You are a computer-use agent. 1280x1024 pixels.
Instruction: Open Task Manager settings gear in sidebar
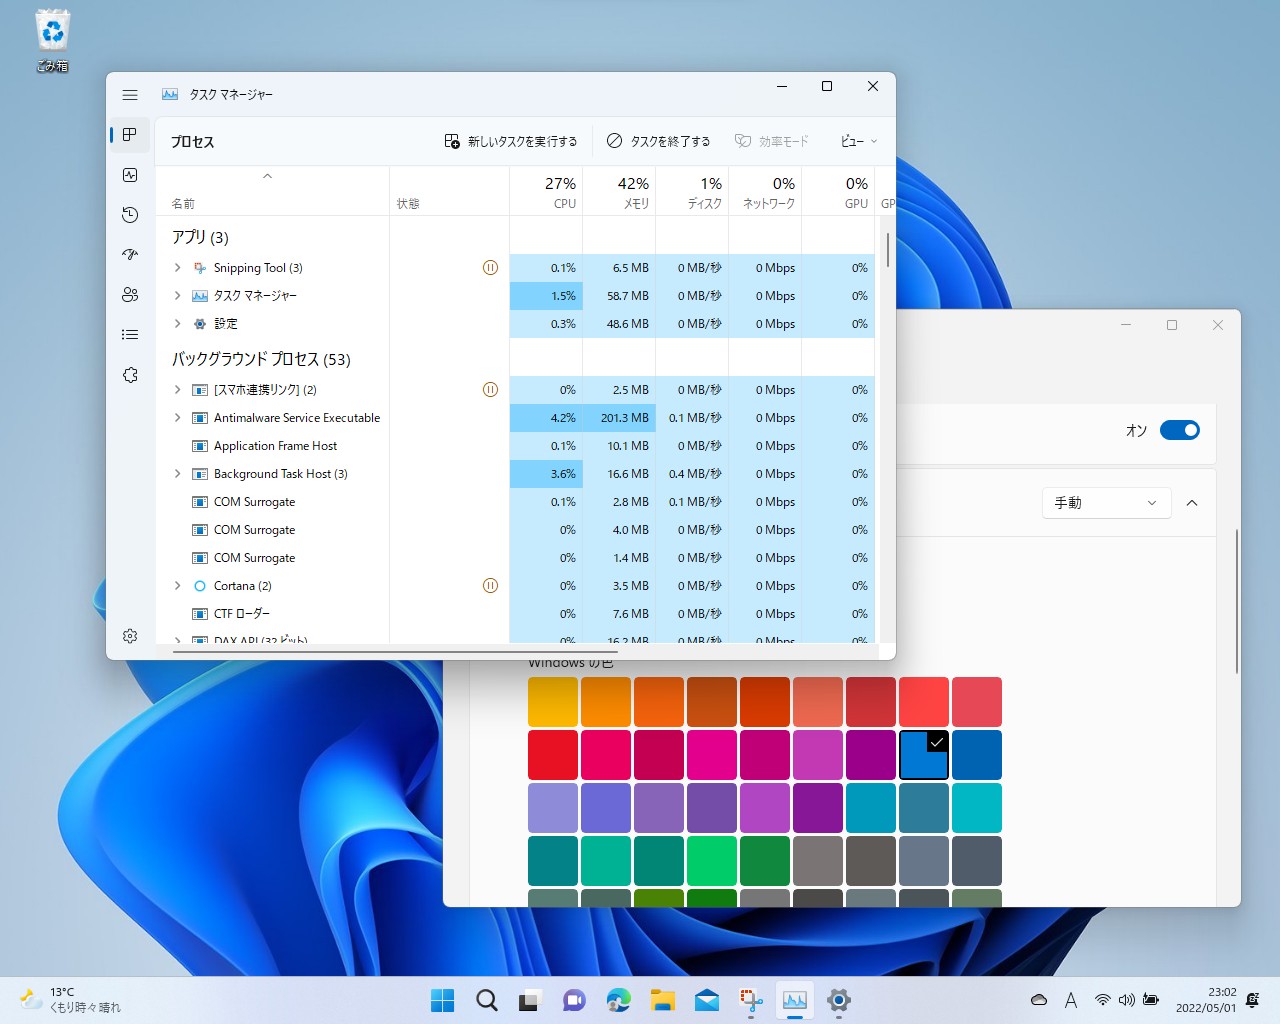click(130, 636)
